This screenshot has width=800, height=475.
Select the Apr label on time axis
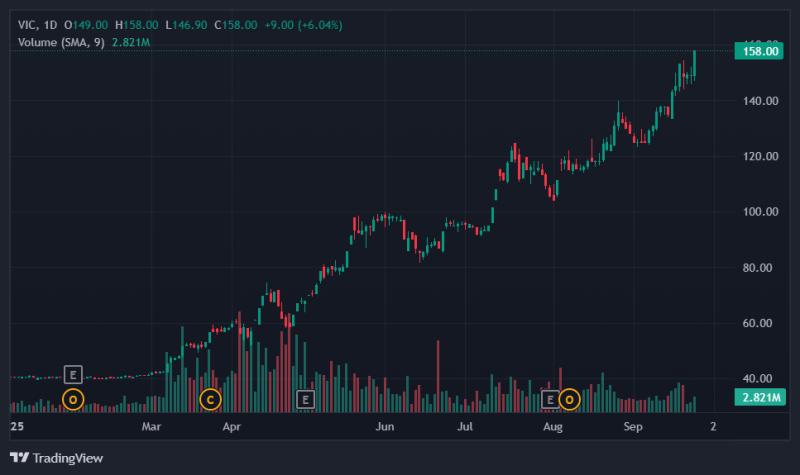tap(232, 427)
